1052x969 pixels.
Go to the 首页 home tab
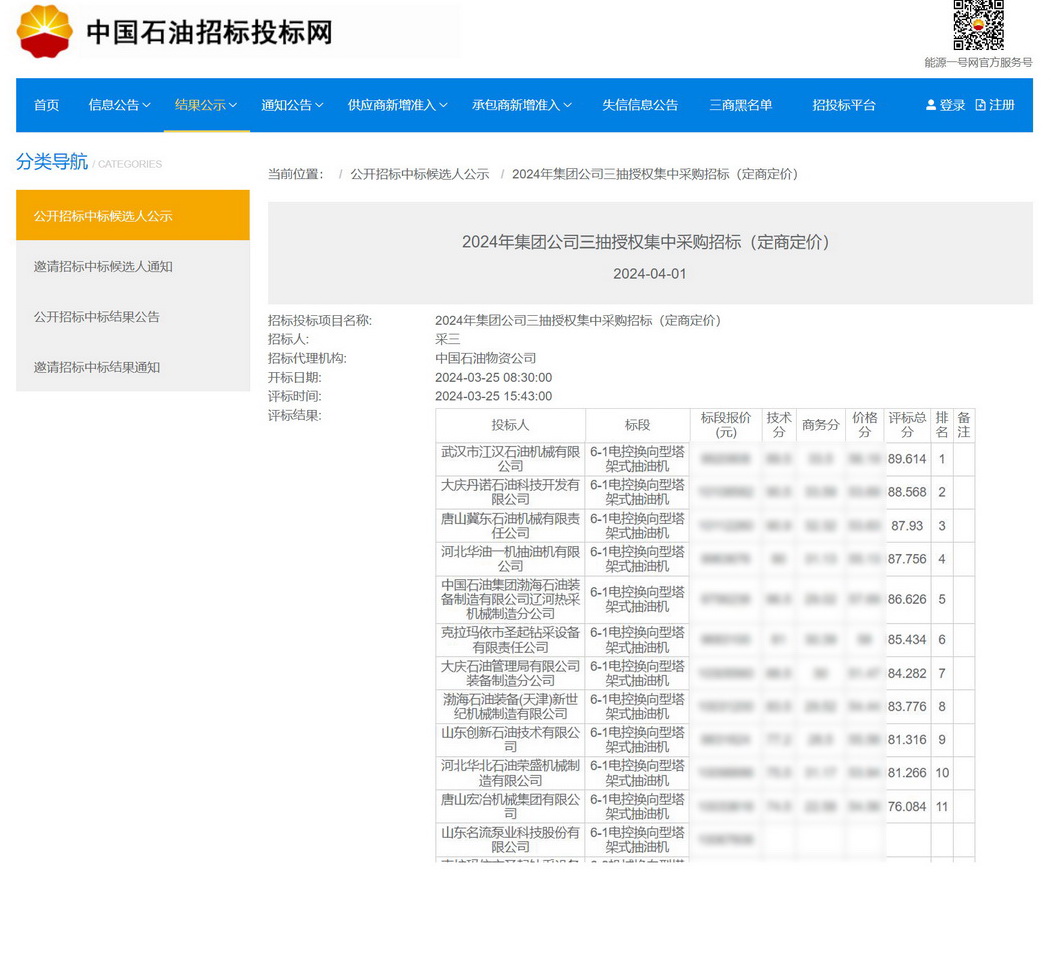coord(47,105)
